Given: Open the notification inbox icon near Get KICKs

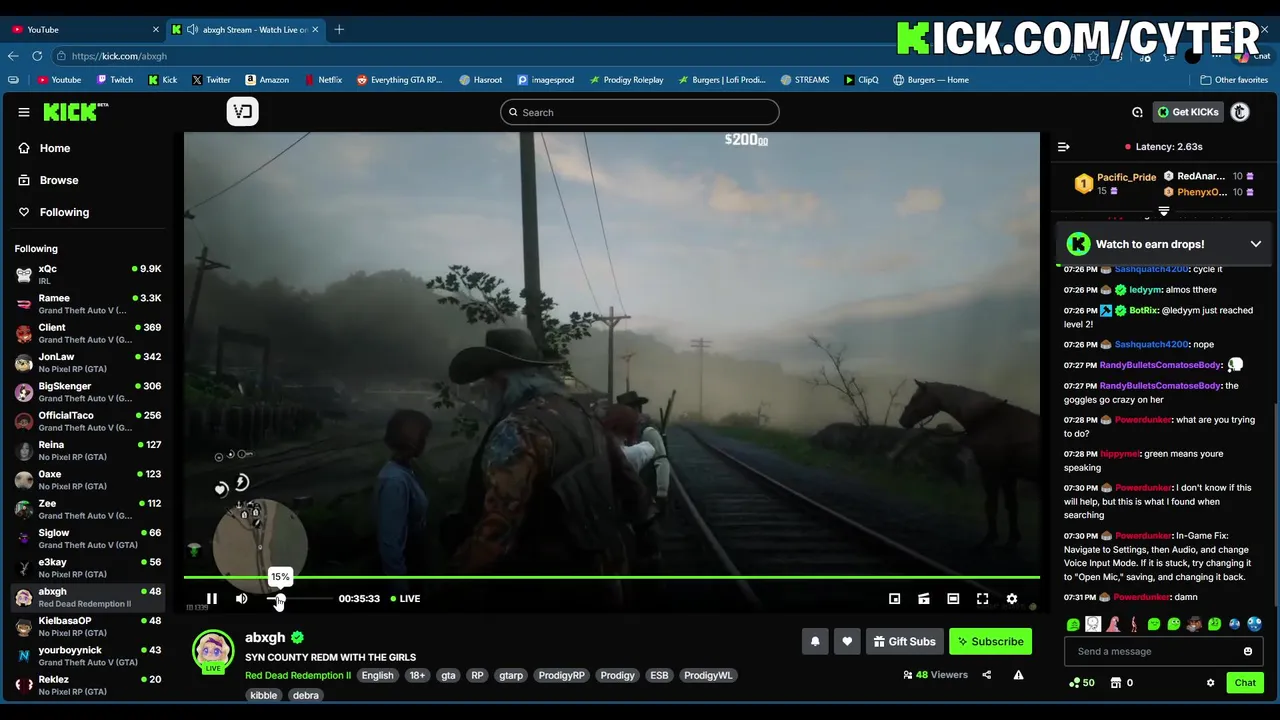Looking at the screenshot, I should [1137, 112].
